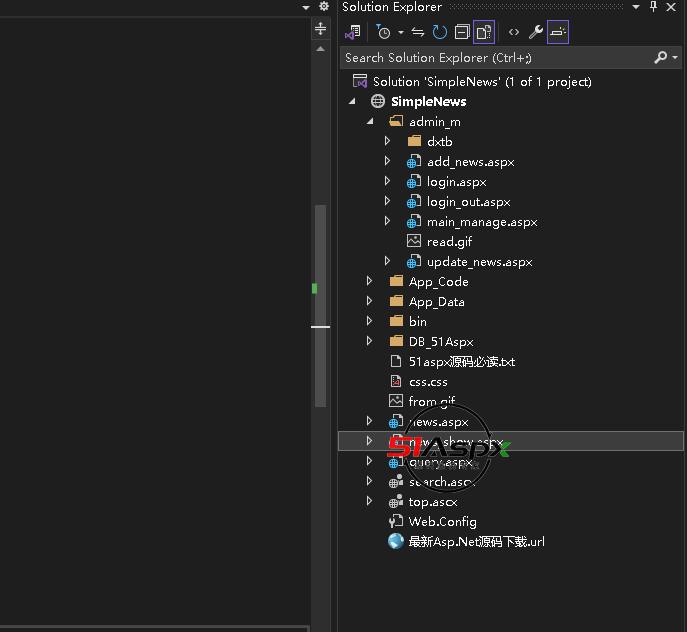
Task: Select top.ascx file
Action: coord(433,502)
